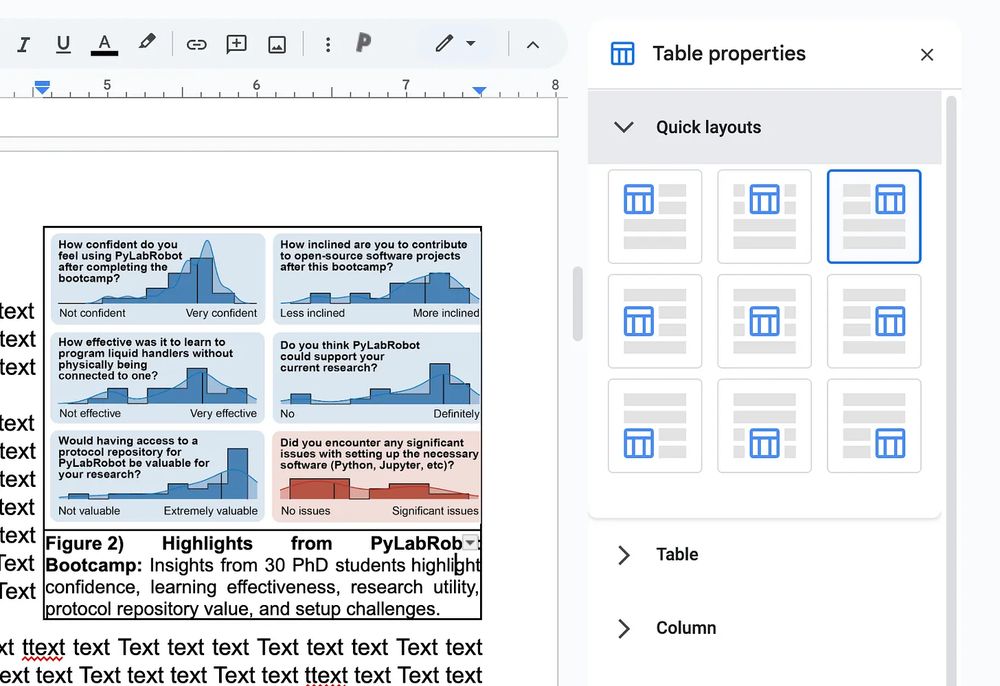Click the table cell dropdown arrow in caption
The height and width of the screenshot is (686, 1000).
(470, 543)
